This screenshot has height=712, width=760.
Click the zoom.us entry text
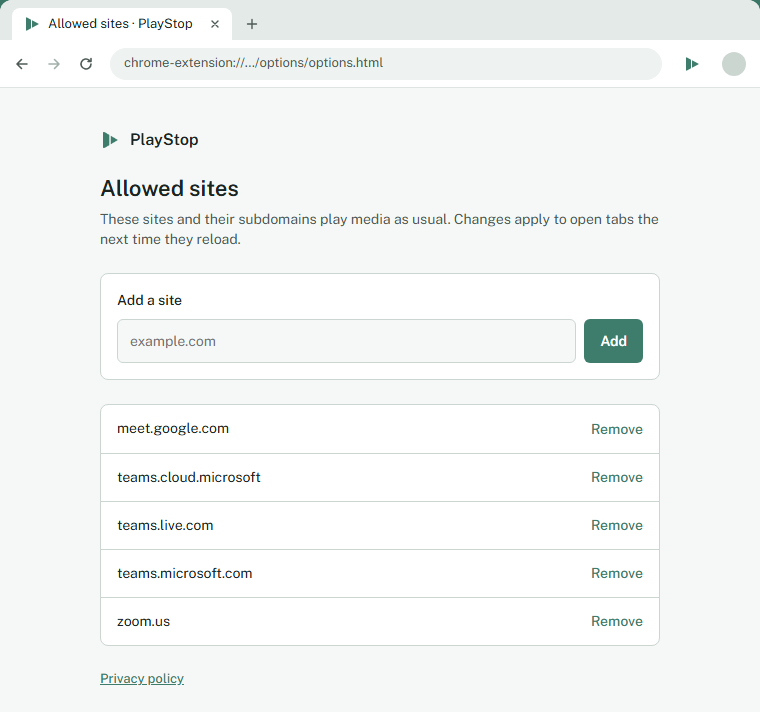[x=143, y=621]
